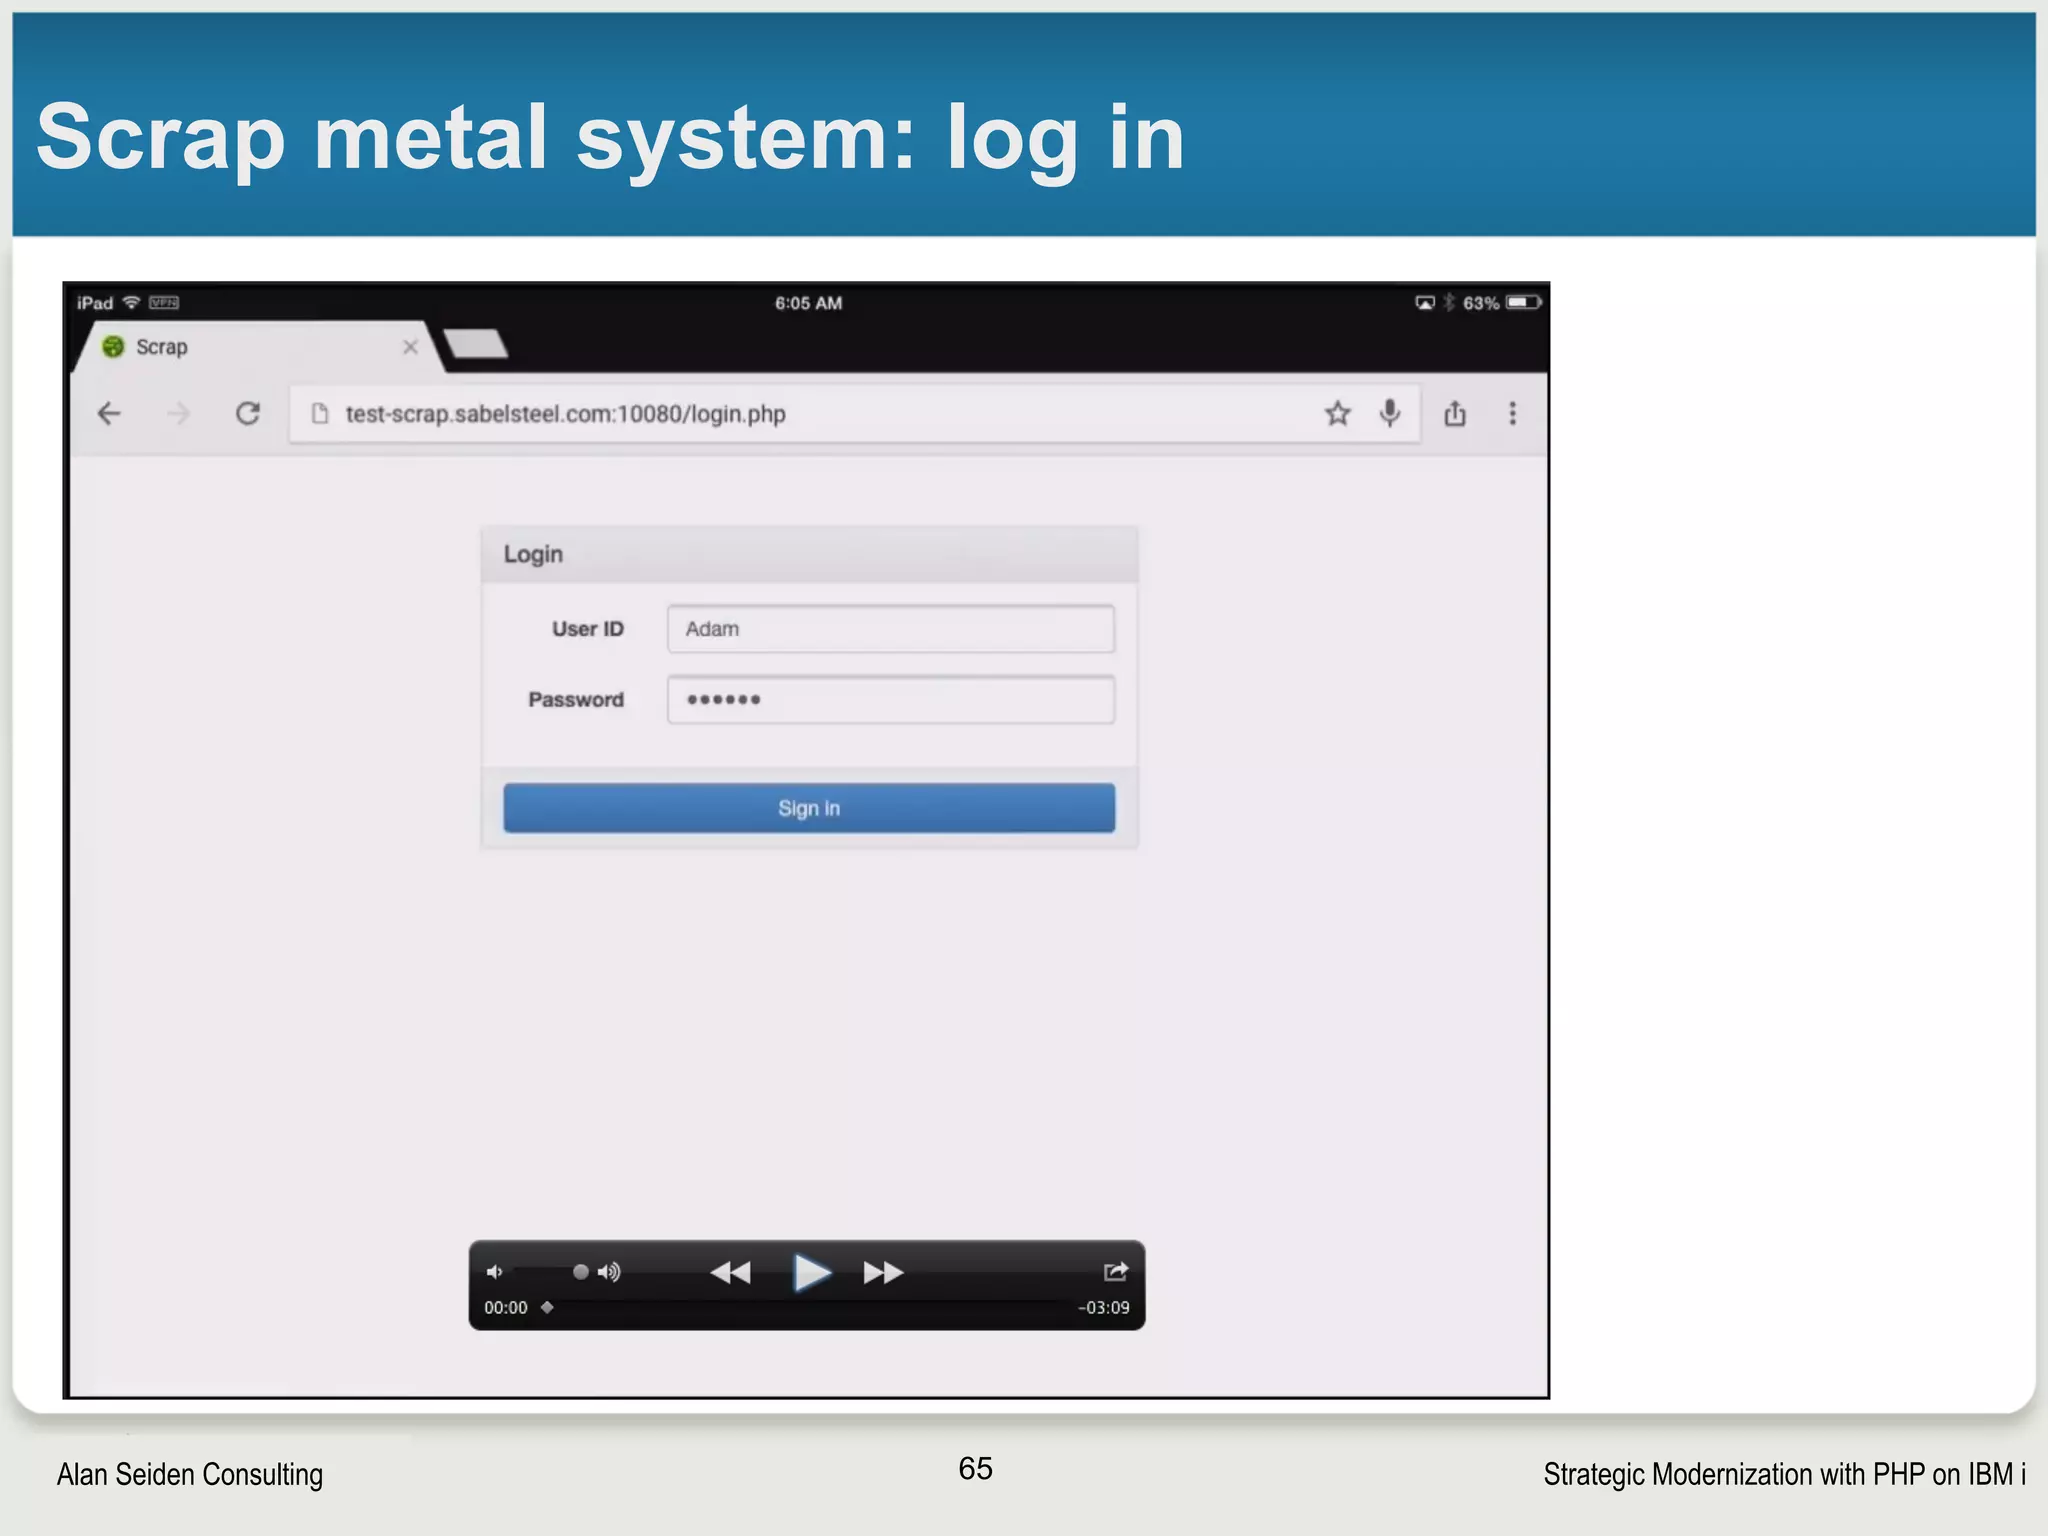2048x1536 pixels.
Task: Click the elapsed time 00:00
Action: pyautogui.click(x=506, y=1308)
